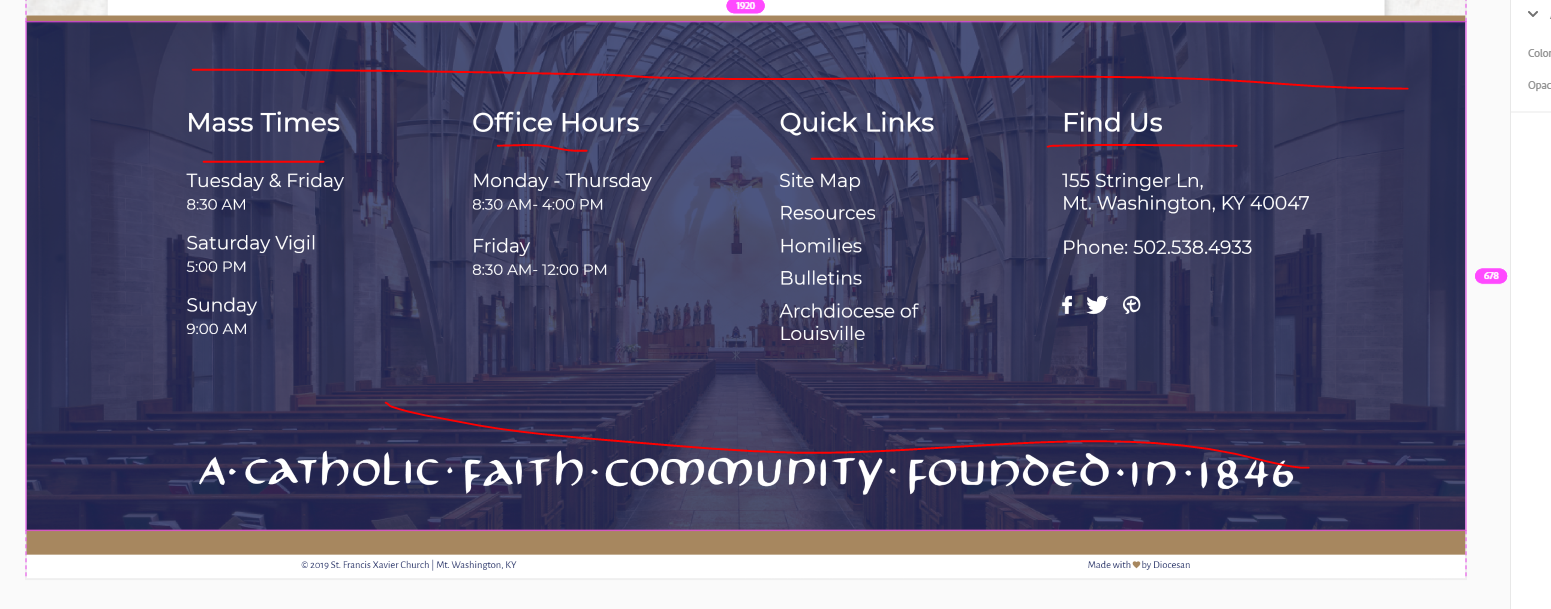
Task: Open the Resources quick link
Action: coord(827,213)
